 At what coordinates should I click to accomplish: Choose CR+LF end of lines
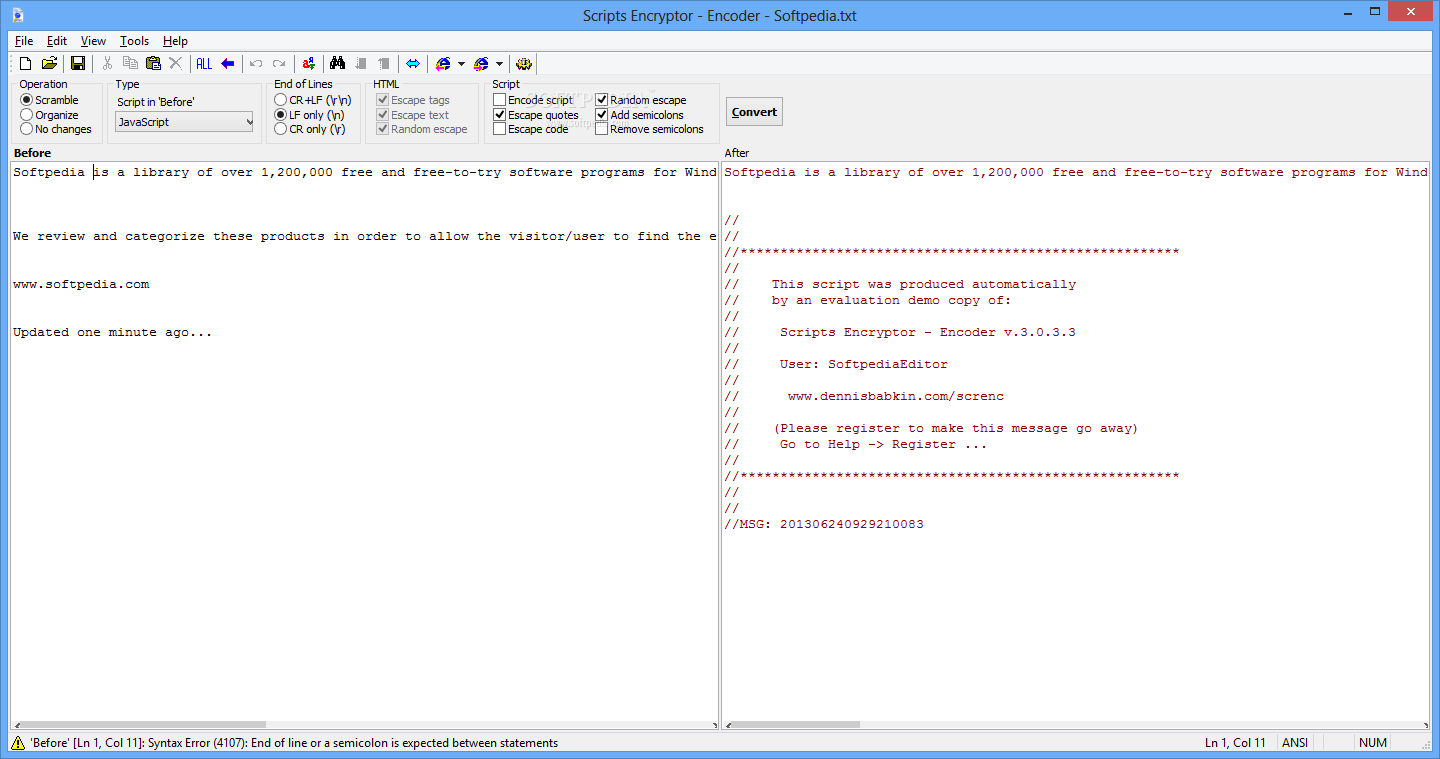coord(313,100)
